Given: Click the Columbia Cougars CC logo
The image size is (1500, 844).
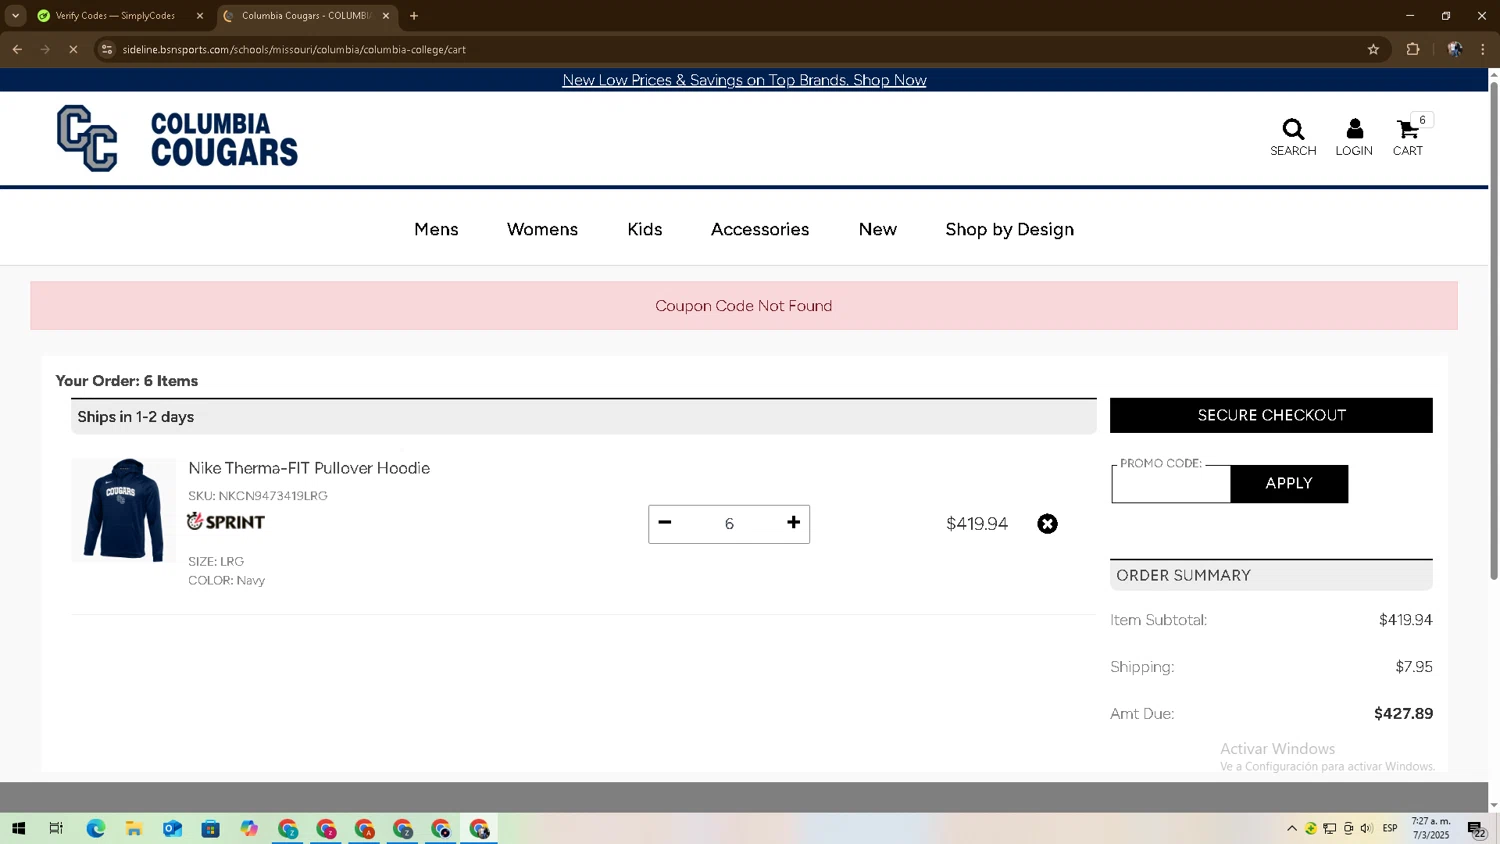Looking at the screenshot, I should (87, 138).
